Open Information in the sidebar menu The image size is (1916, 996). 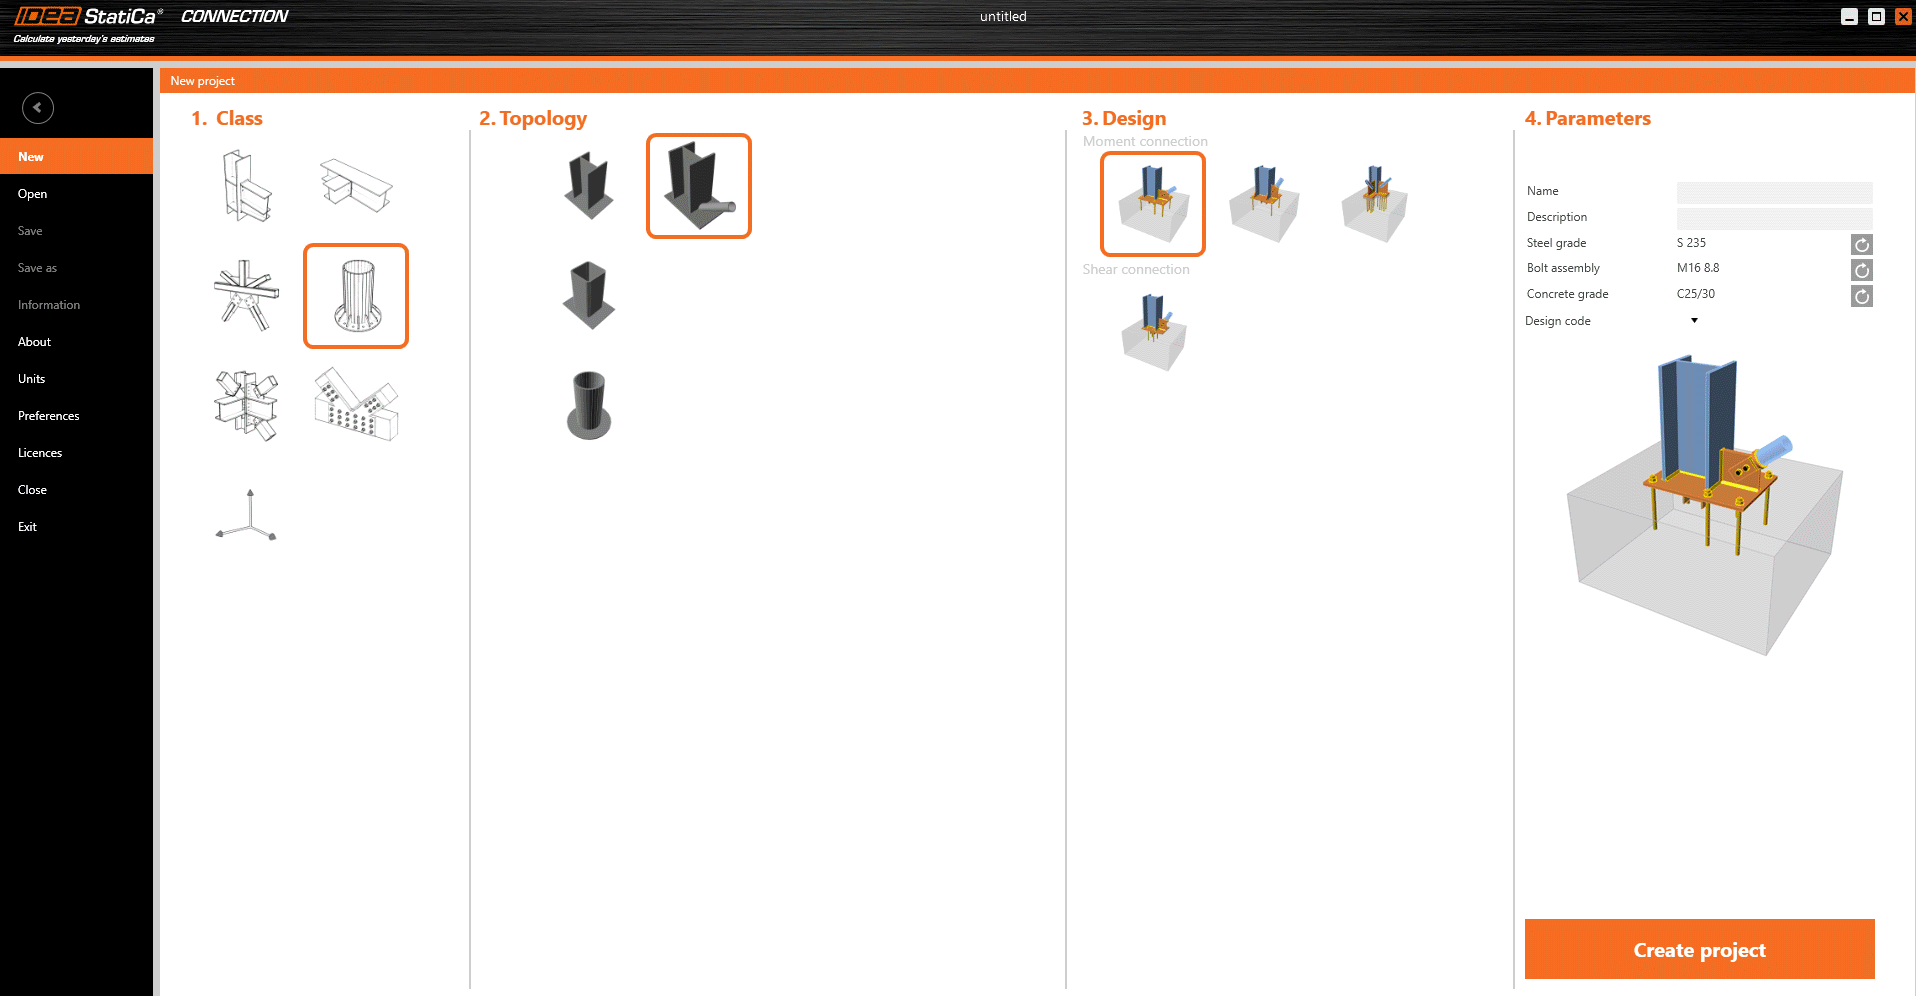[76, 305]
